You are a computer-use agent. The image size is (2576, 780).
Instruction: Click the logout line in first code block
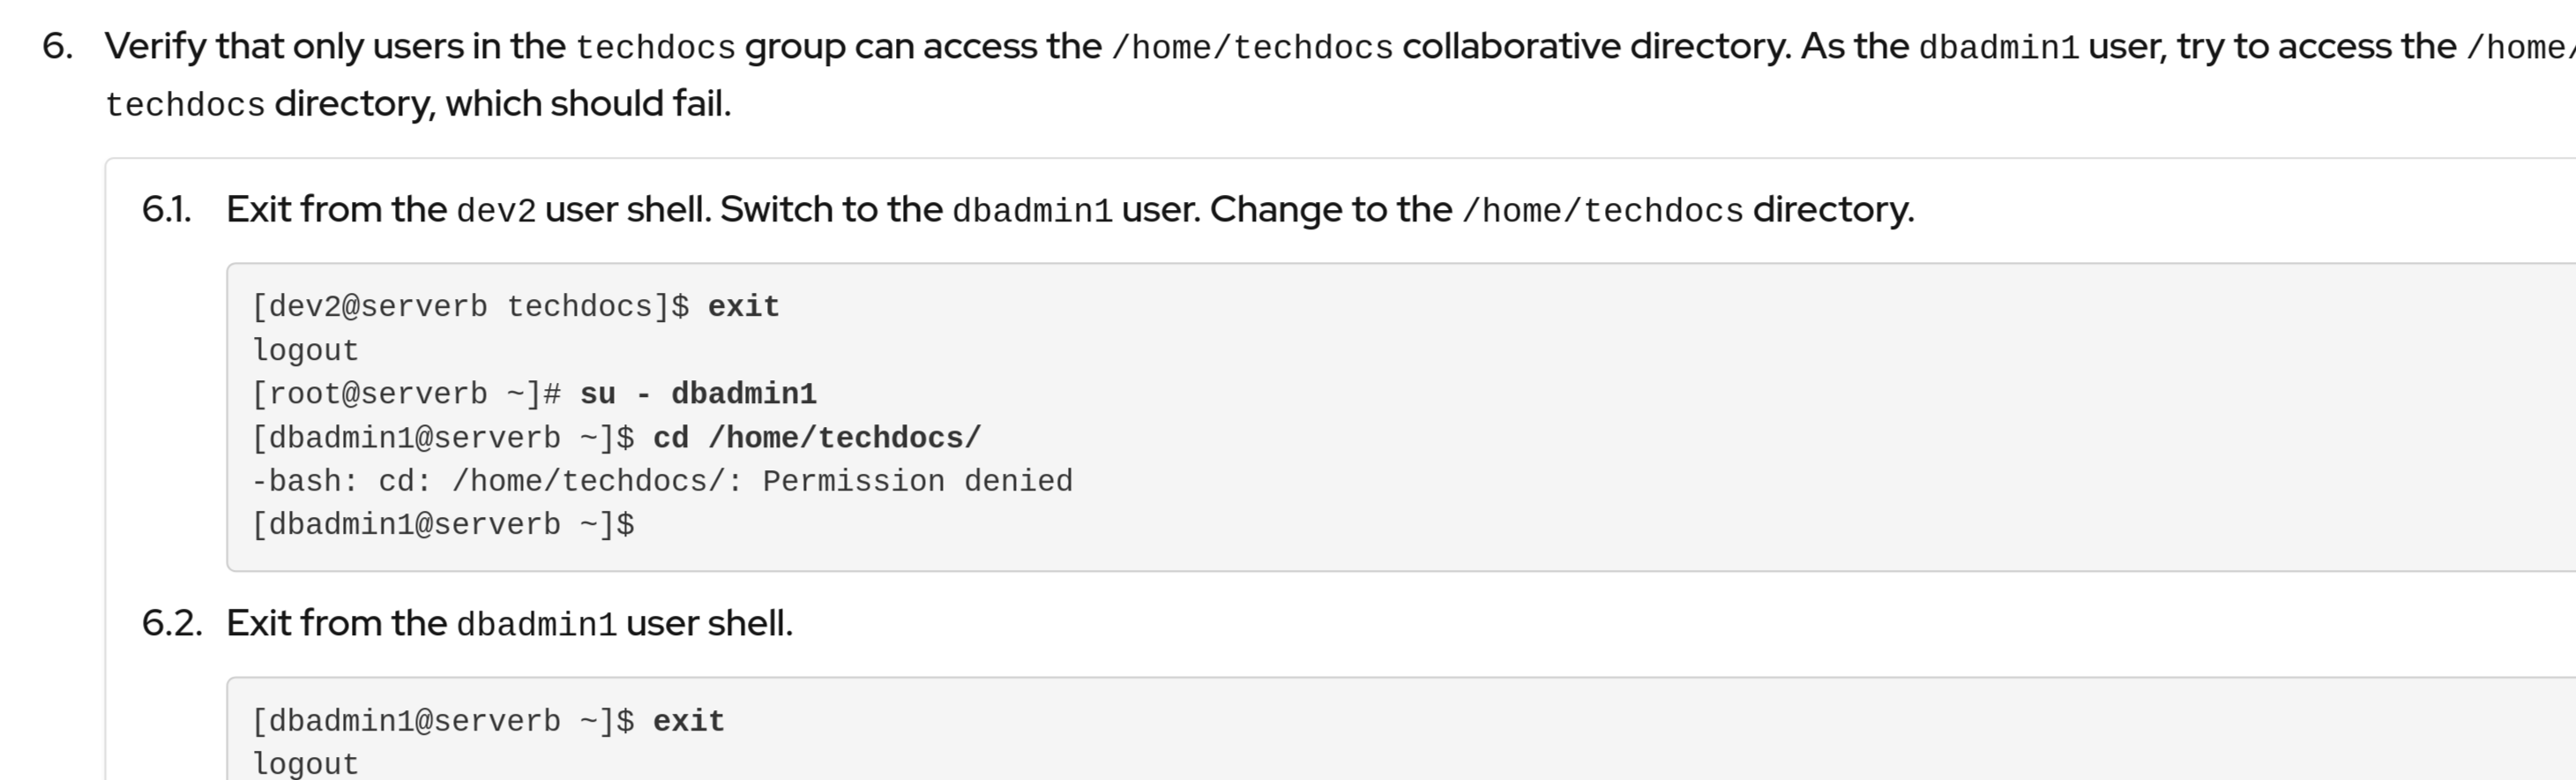(305, 351)
